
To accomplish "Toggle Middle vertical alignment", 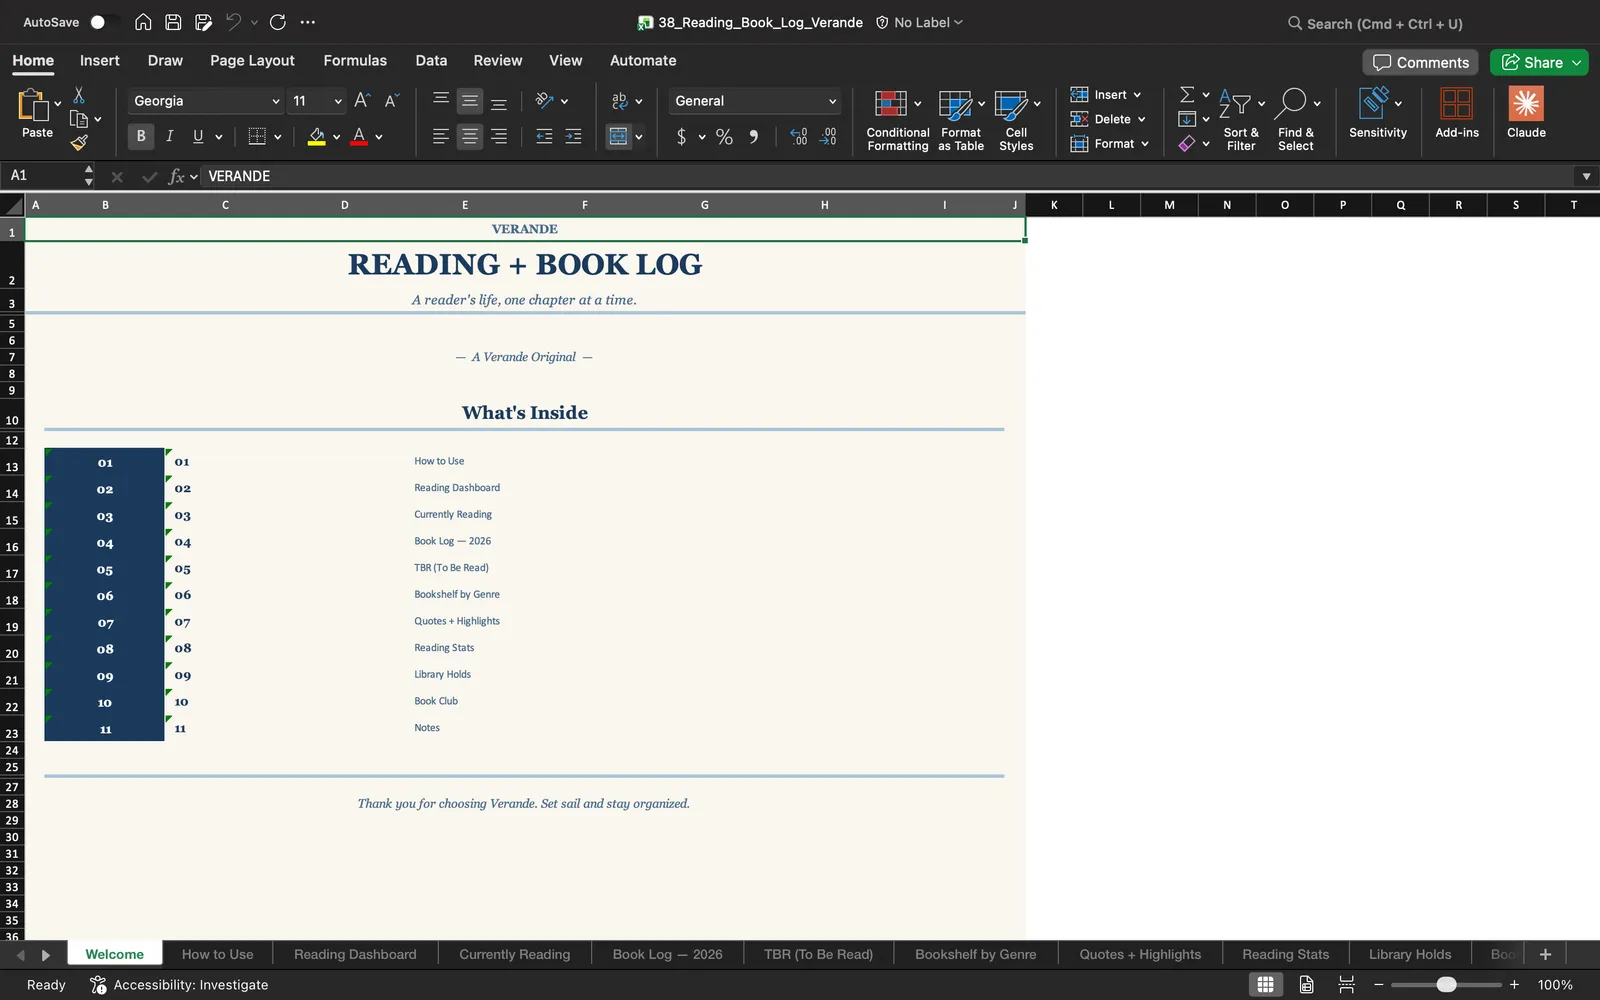I will (469, 100).
